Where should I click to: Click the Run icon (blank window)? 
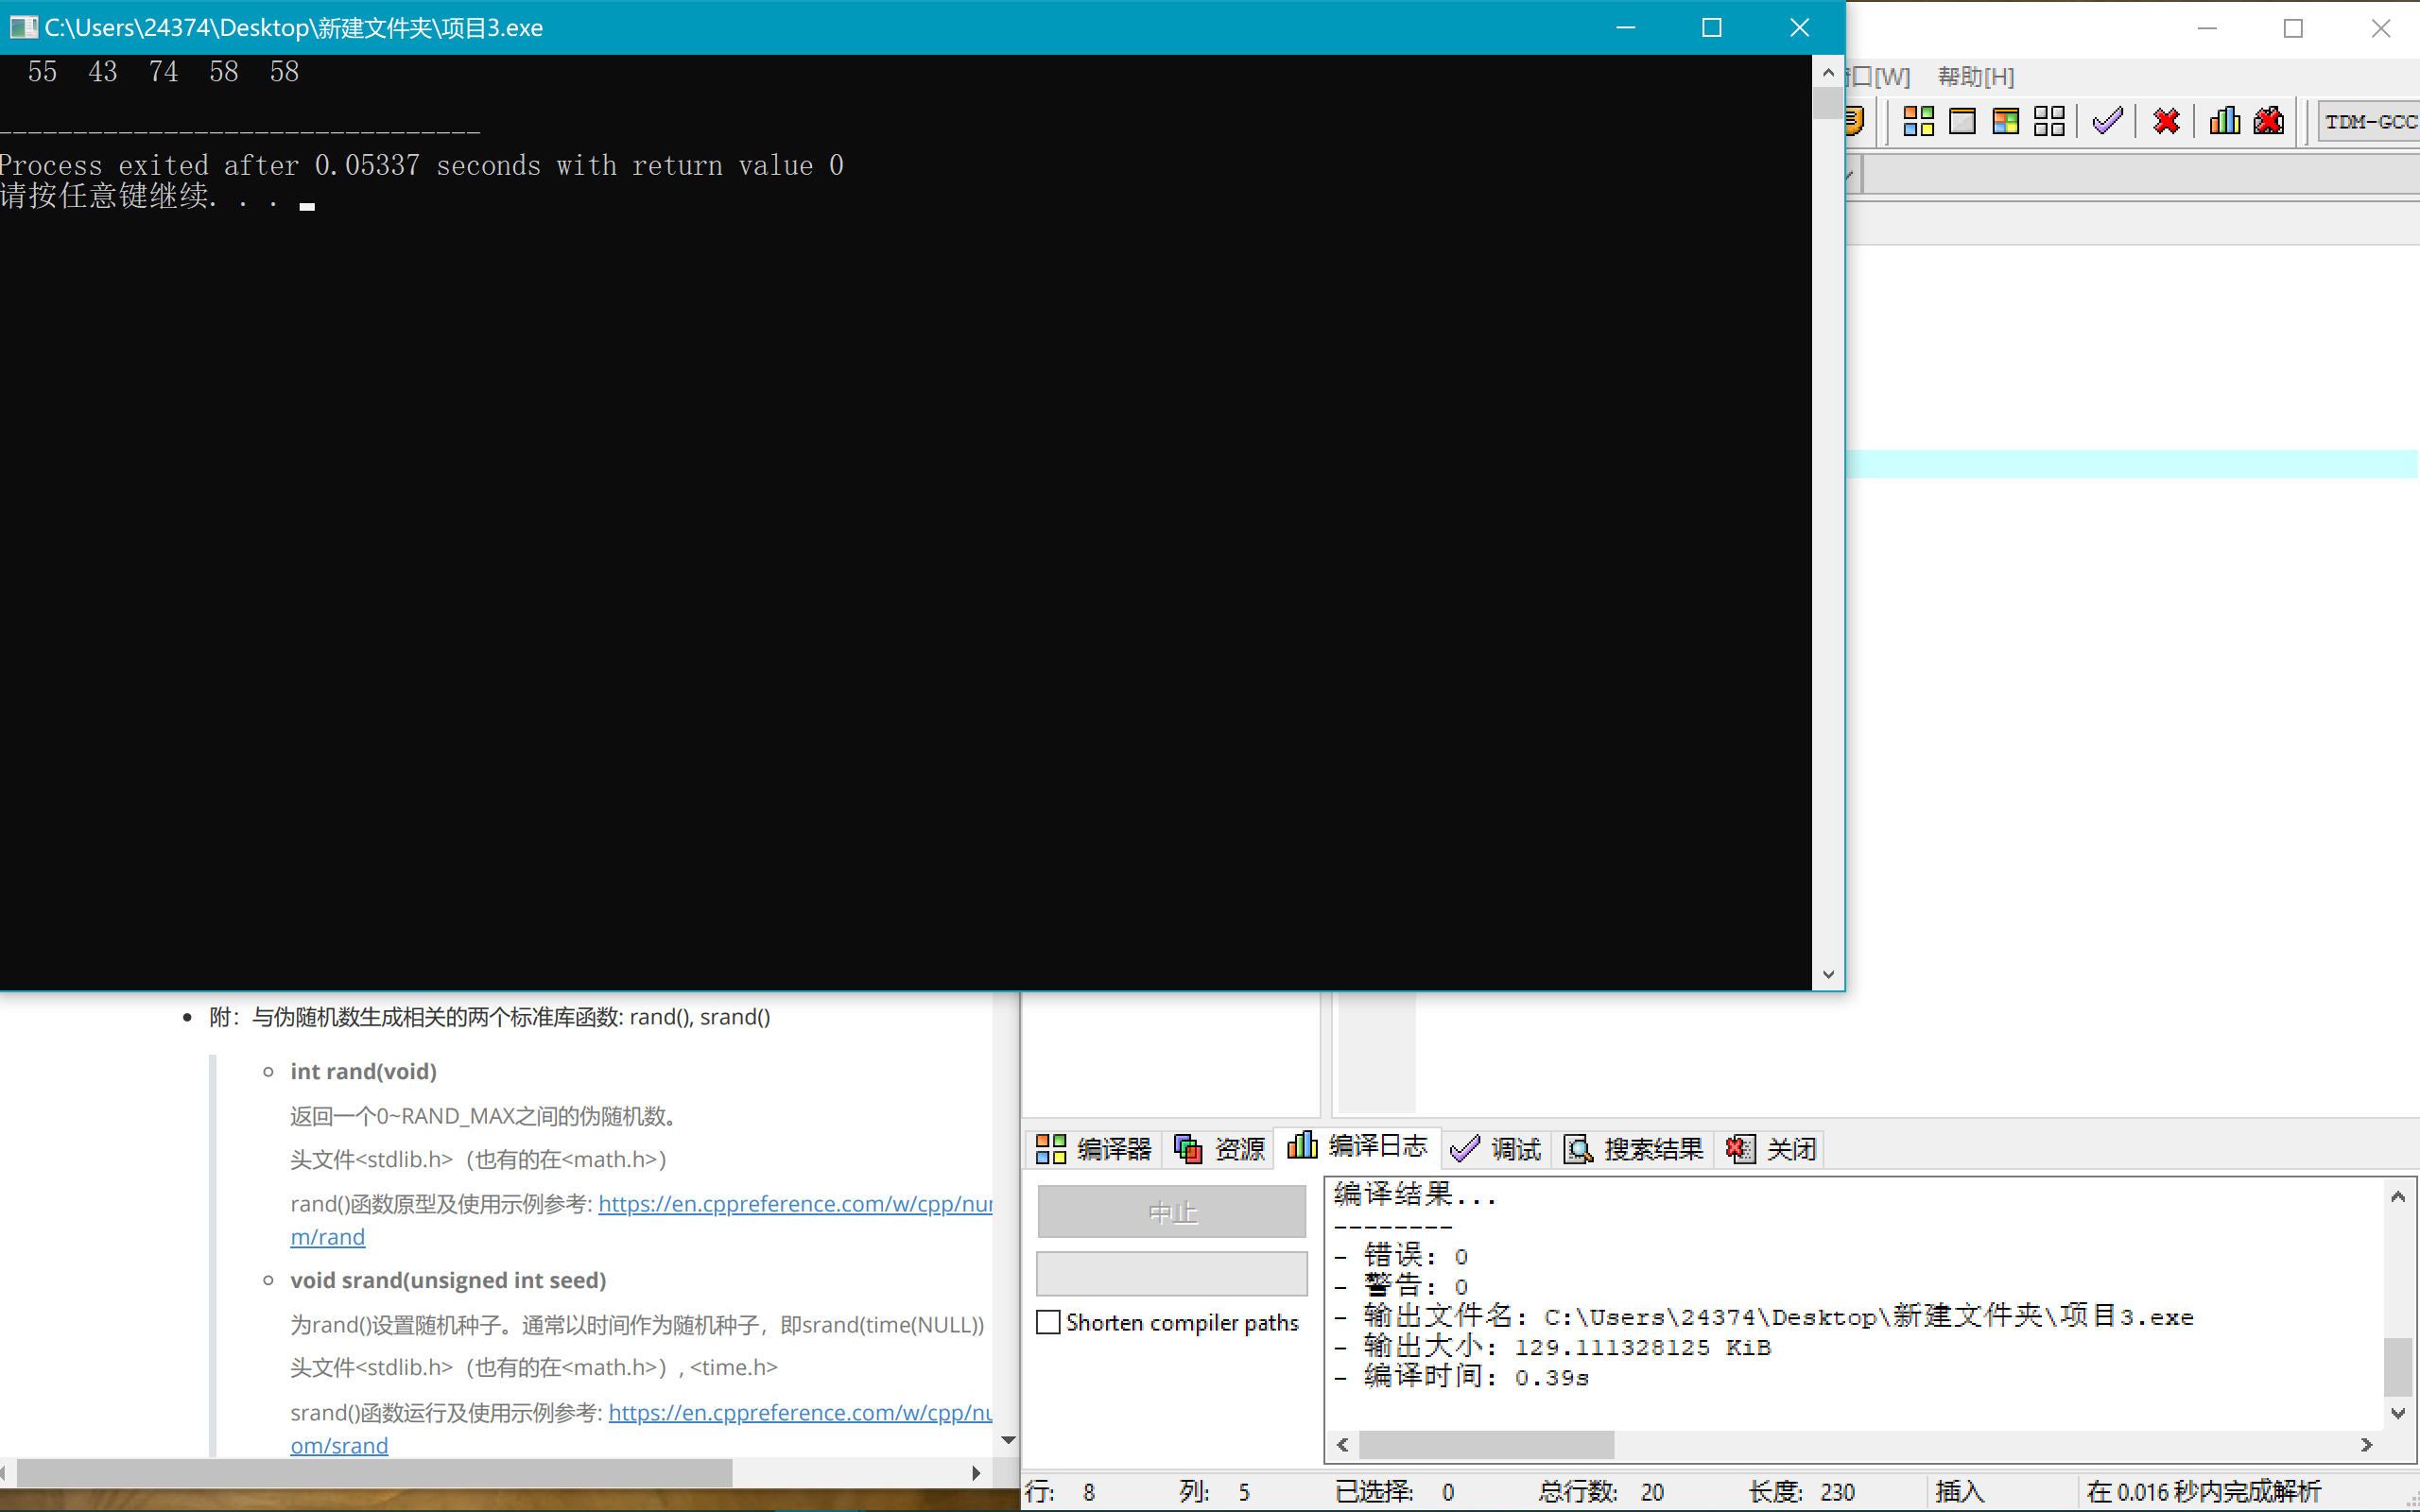(1962, 121)
